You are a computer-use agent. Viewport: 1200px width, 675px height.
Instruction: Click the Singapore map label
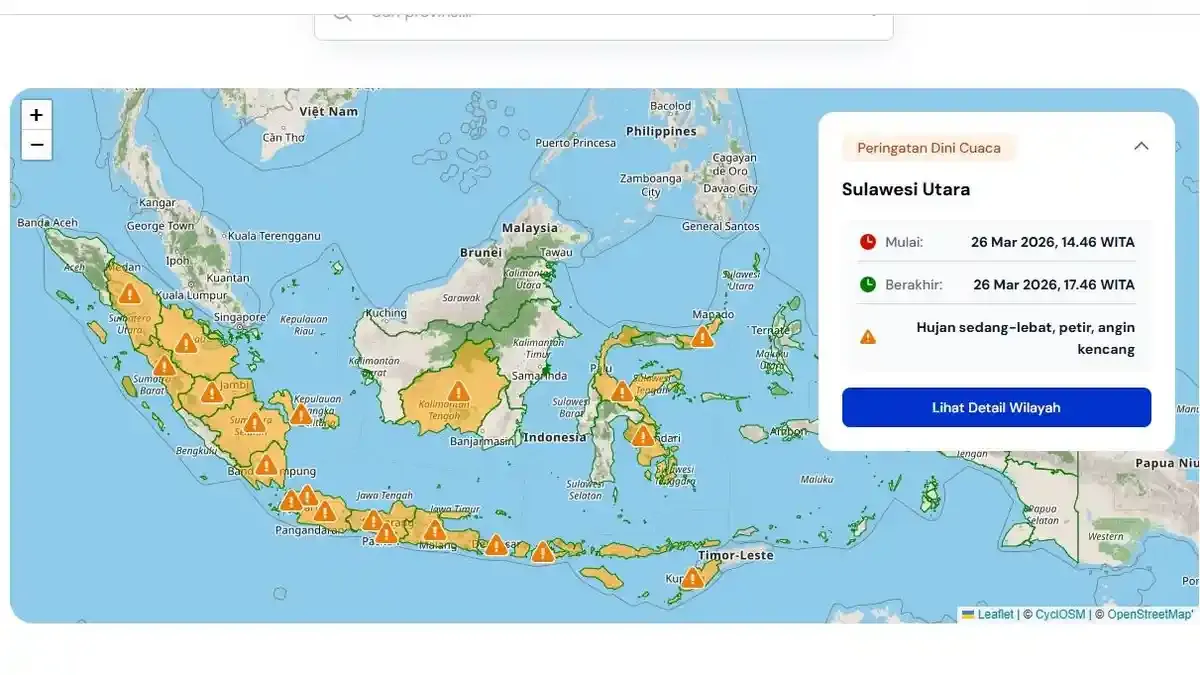click(x=240, y=317)
